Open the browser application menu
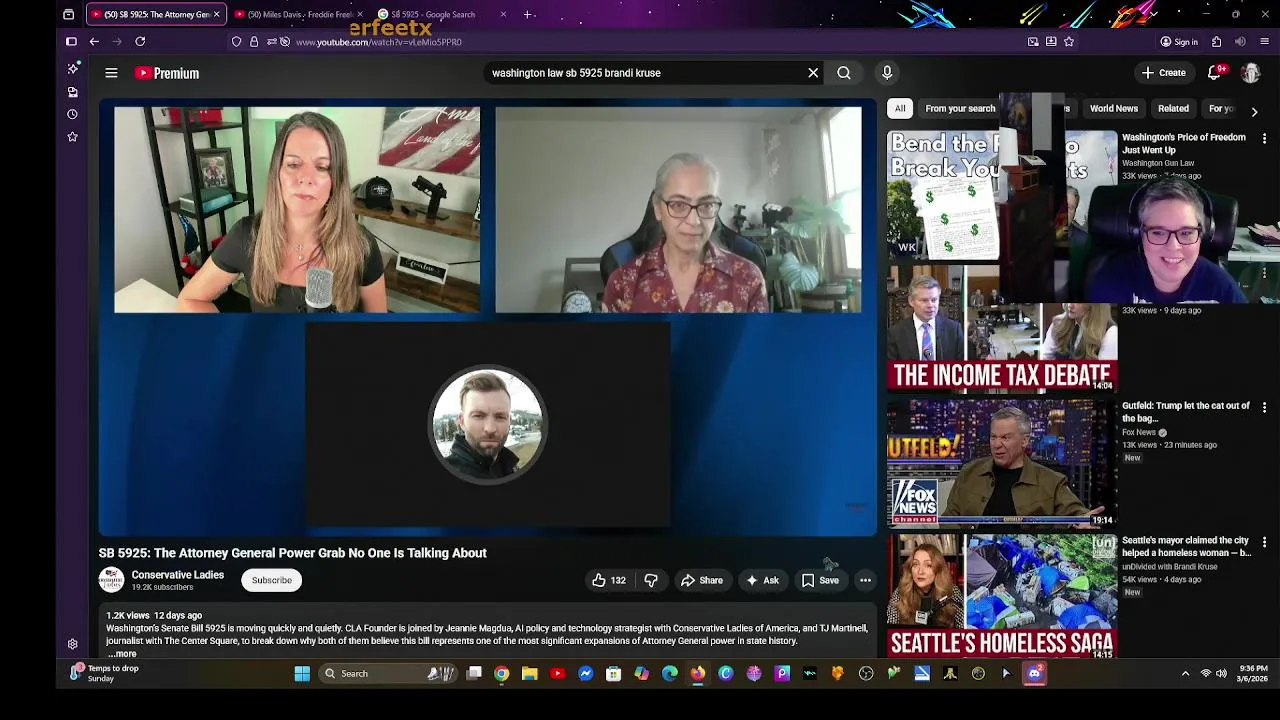 pos(1264,42)
